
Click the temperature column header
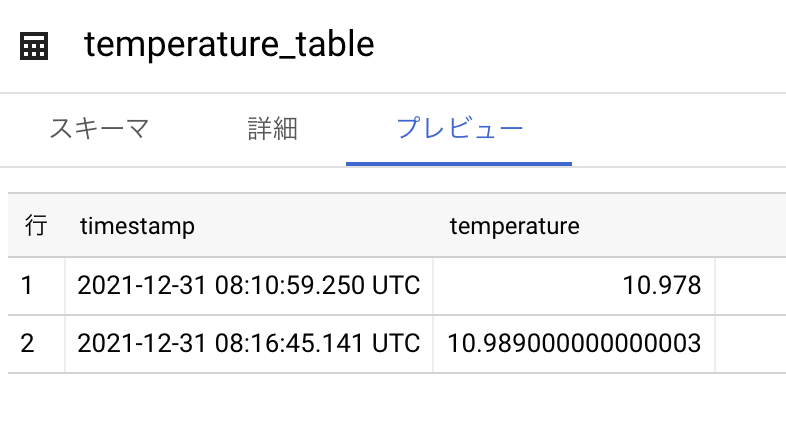point(514,226)
